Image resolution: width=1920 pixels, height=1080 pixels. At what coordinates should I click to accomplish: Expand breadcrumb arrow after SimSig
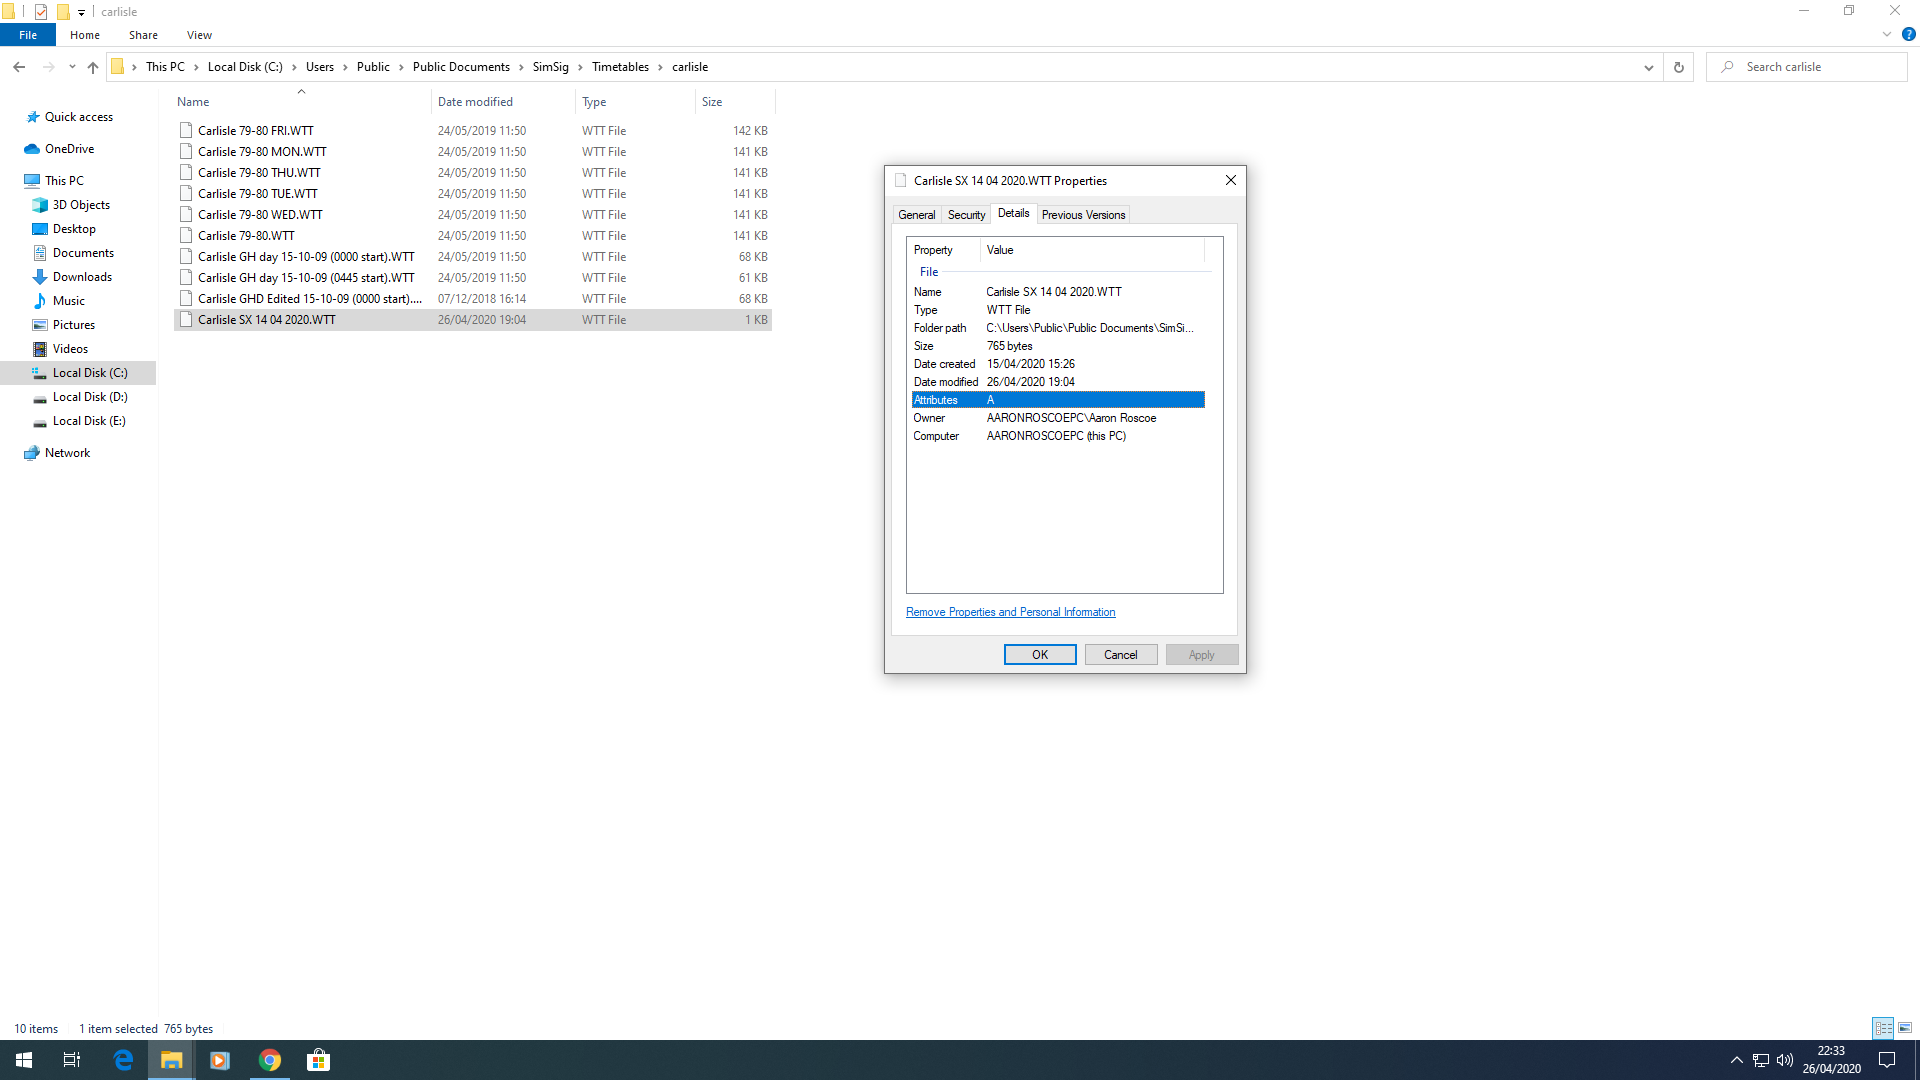point(580,67)
